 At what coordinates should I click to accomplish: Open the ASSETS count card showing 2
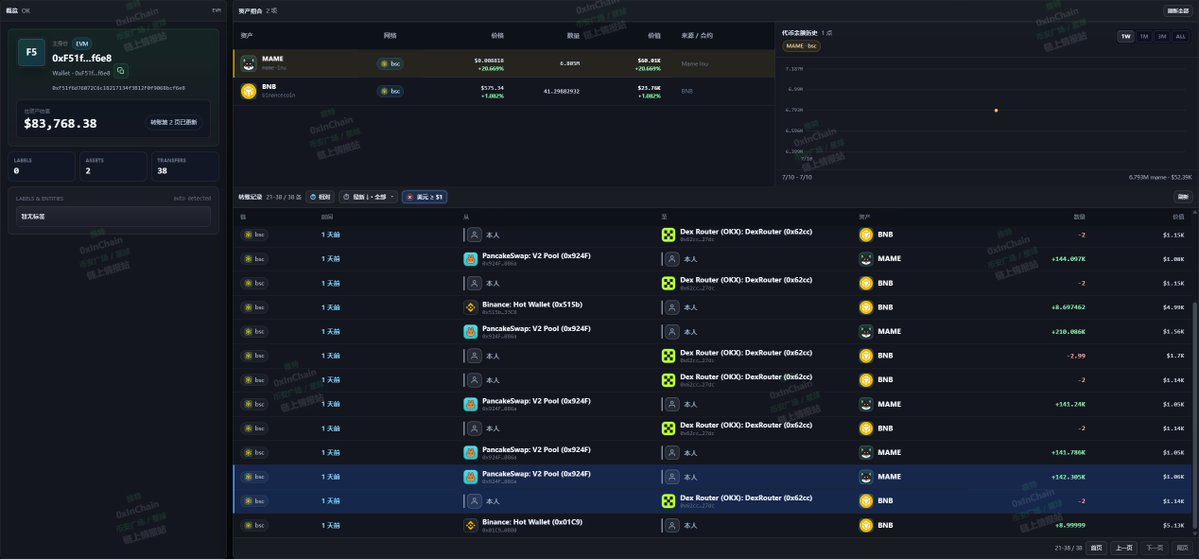113,166
